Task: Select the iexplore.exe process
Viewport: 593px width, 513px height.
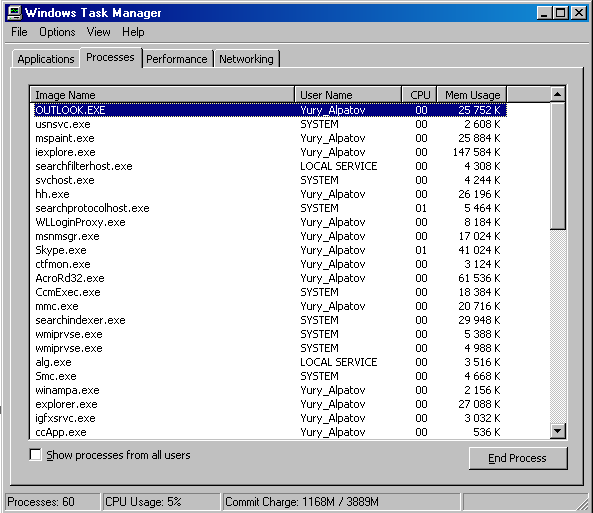Action: [270, 152]
